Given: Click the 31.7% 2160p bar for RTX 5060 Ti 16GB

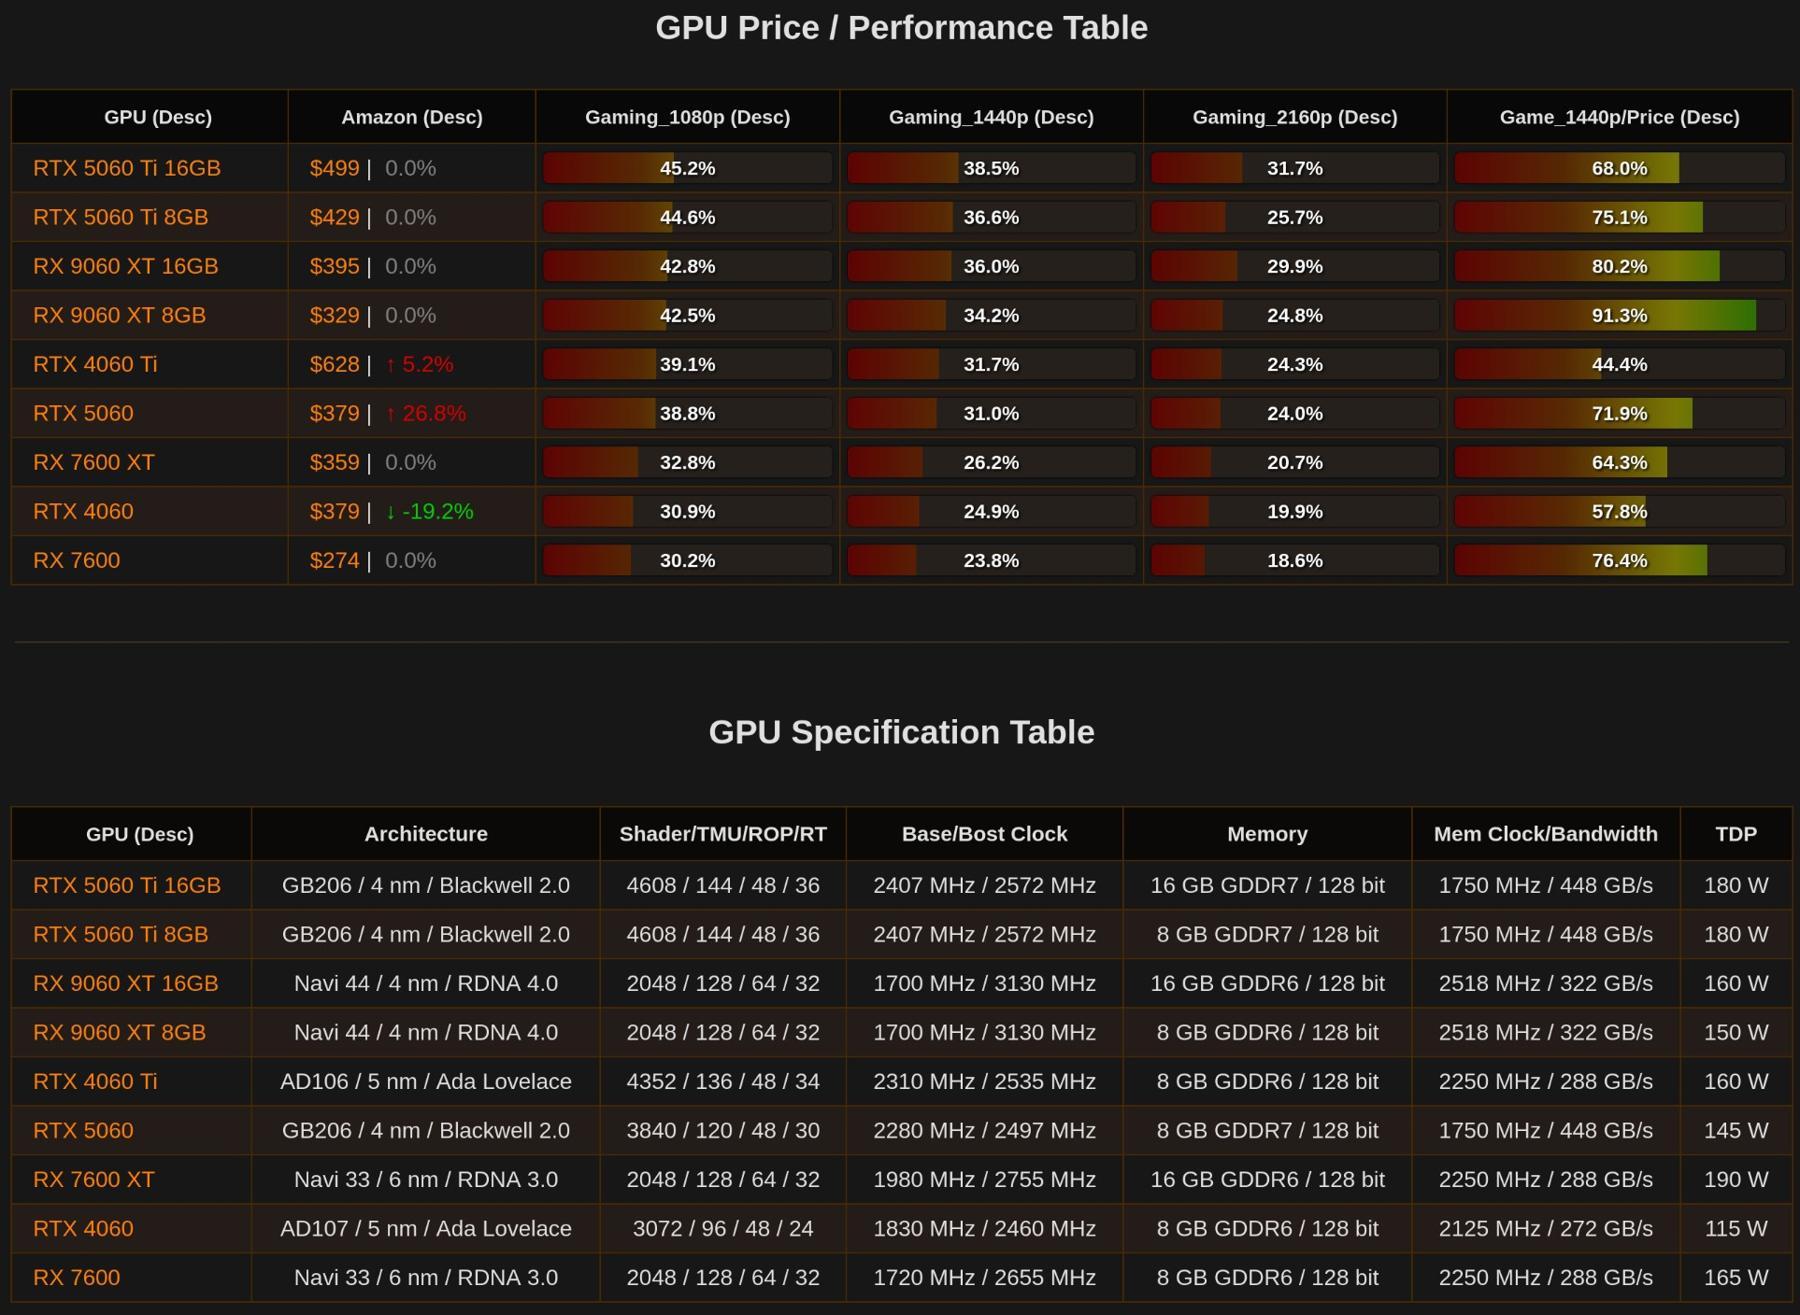Looking at the screenshot, I should click(1295, 168).
